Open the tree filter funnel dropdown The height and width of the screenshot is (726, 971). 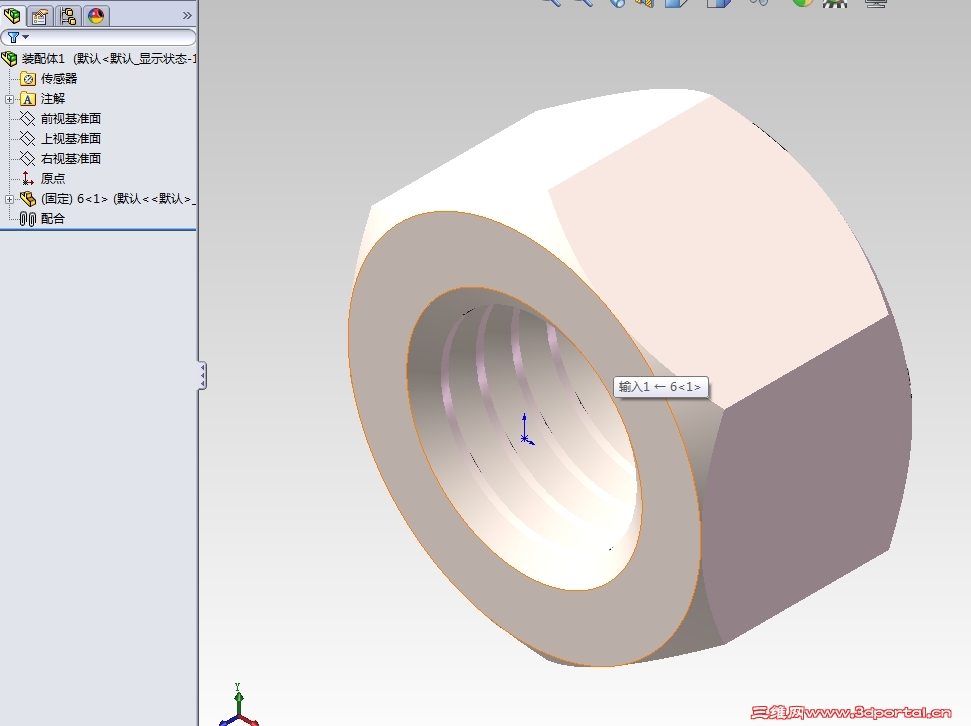(17, 37)
